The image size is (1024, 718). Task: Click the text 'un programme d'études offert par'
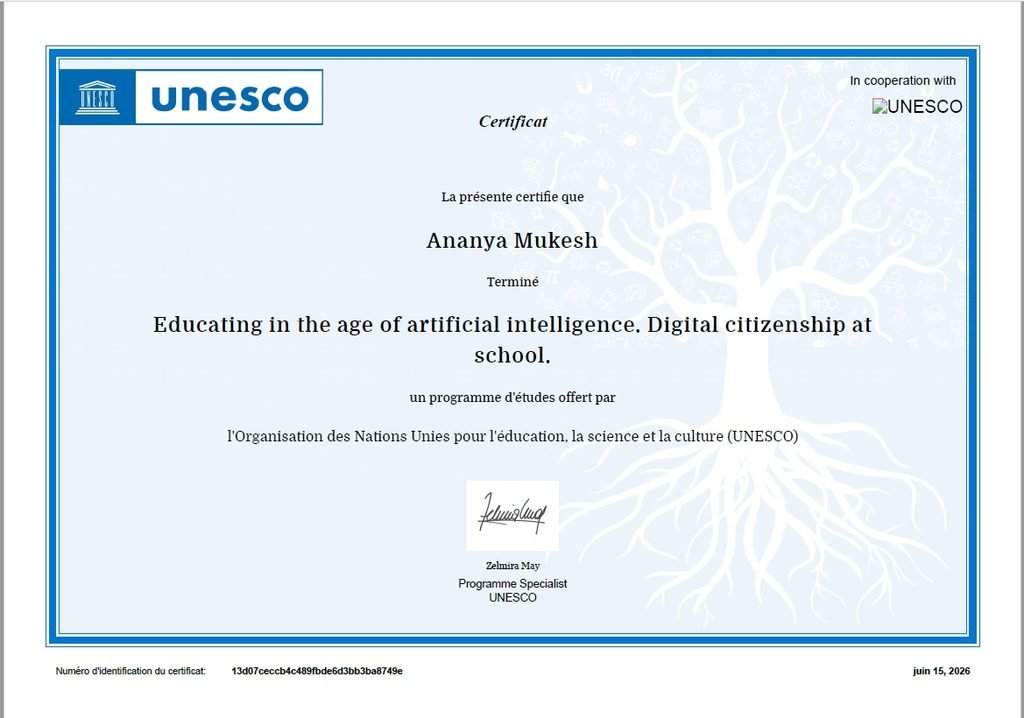(x=513, y=397)
